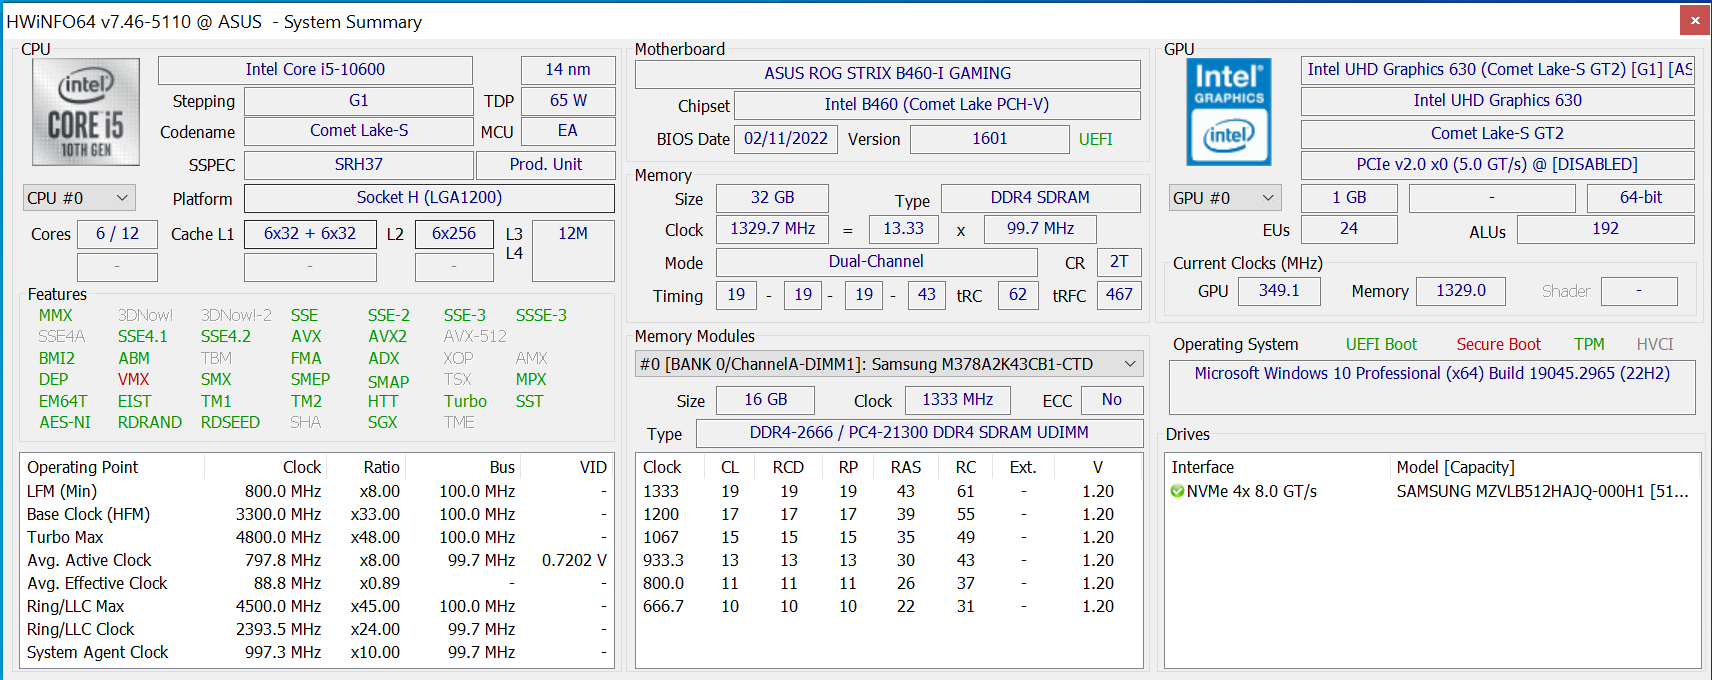Viewport: 1712px width, 680px height.
Task: Click the Dual-Channel mode field
Action: tap(876, 262)
